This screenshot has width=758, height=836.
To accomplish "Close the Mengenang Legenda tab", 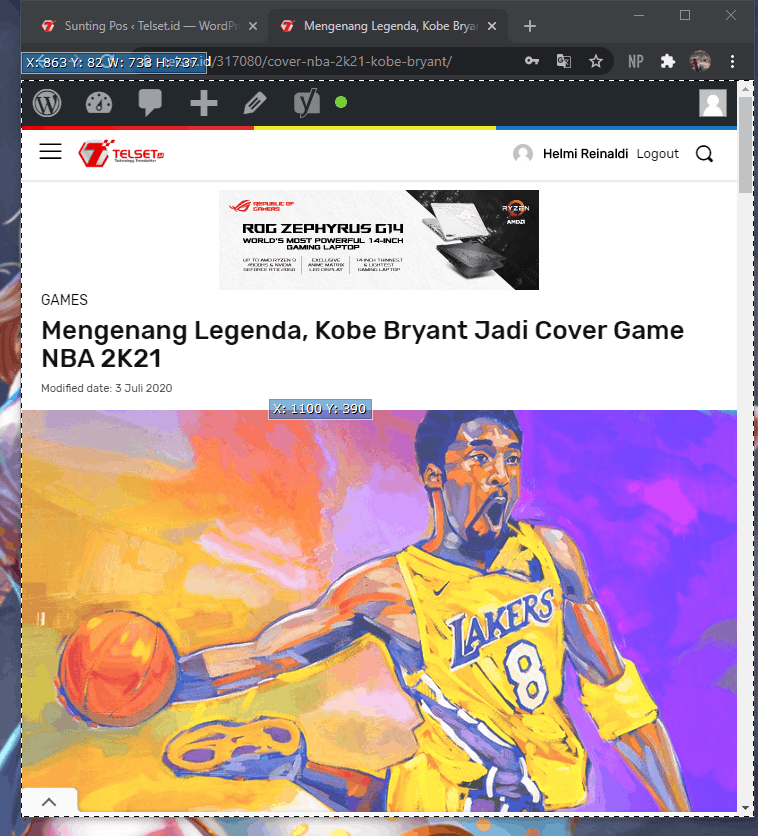I will pyautogui.click(x=492, y=26).
